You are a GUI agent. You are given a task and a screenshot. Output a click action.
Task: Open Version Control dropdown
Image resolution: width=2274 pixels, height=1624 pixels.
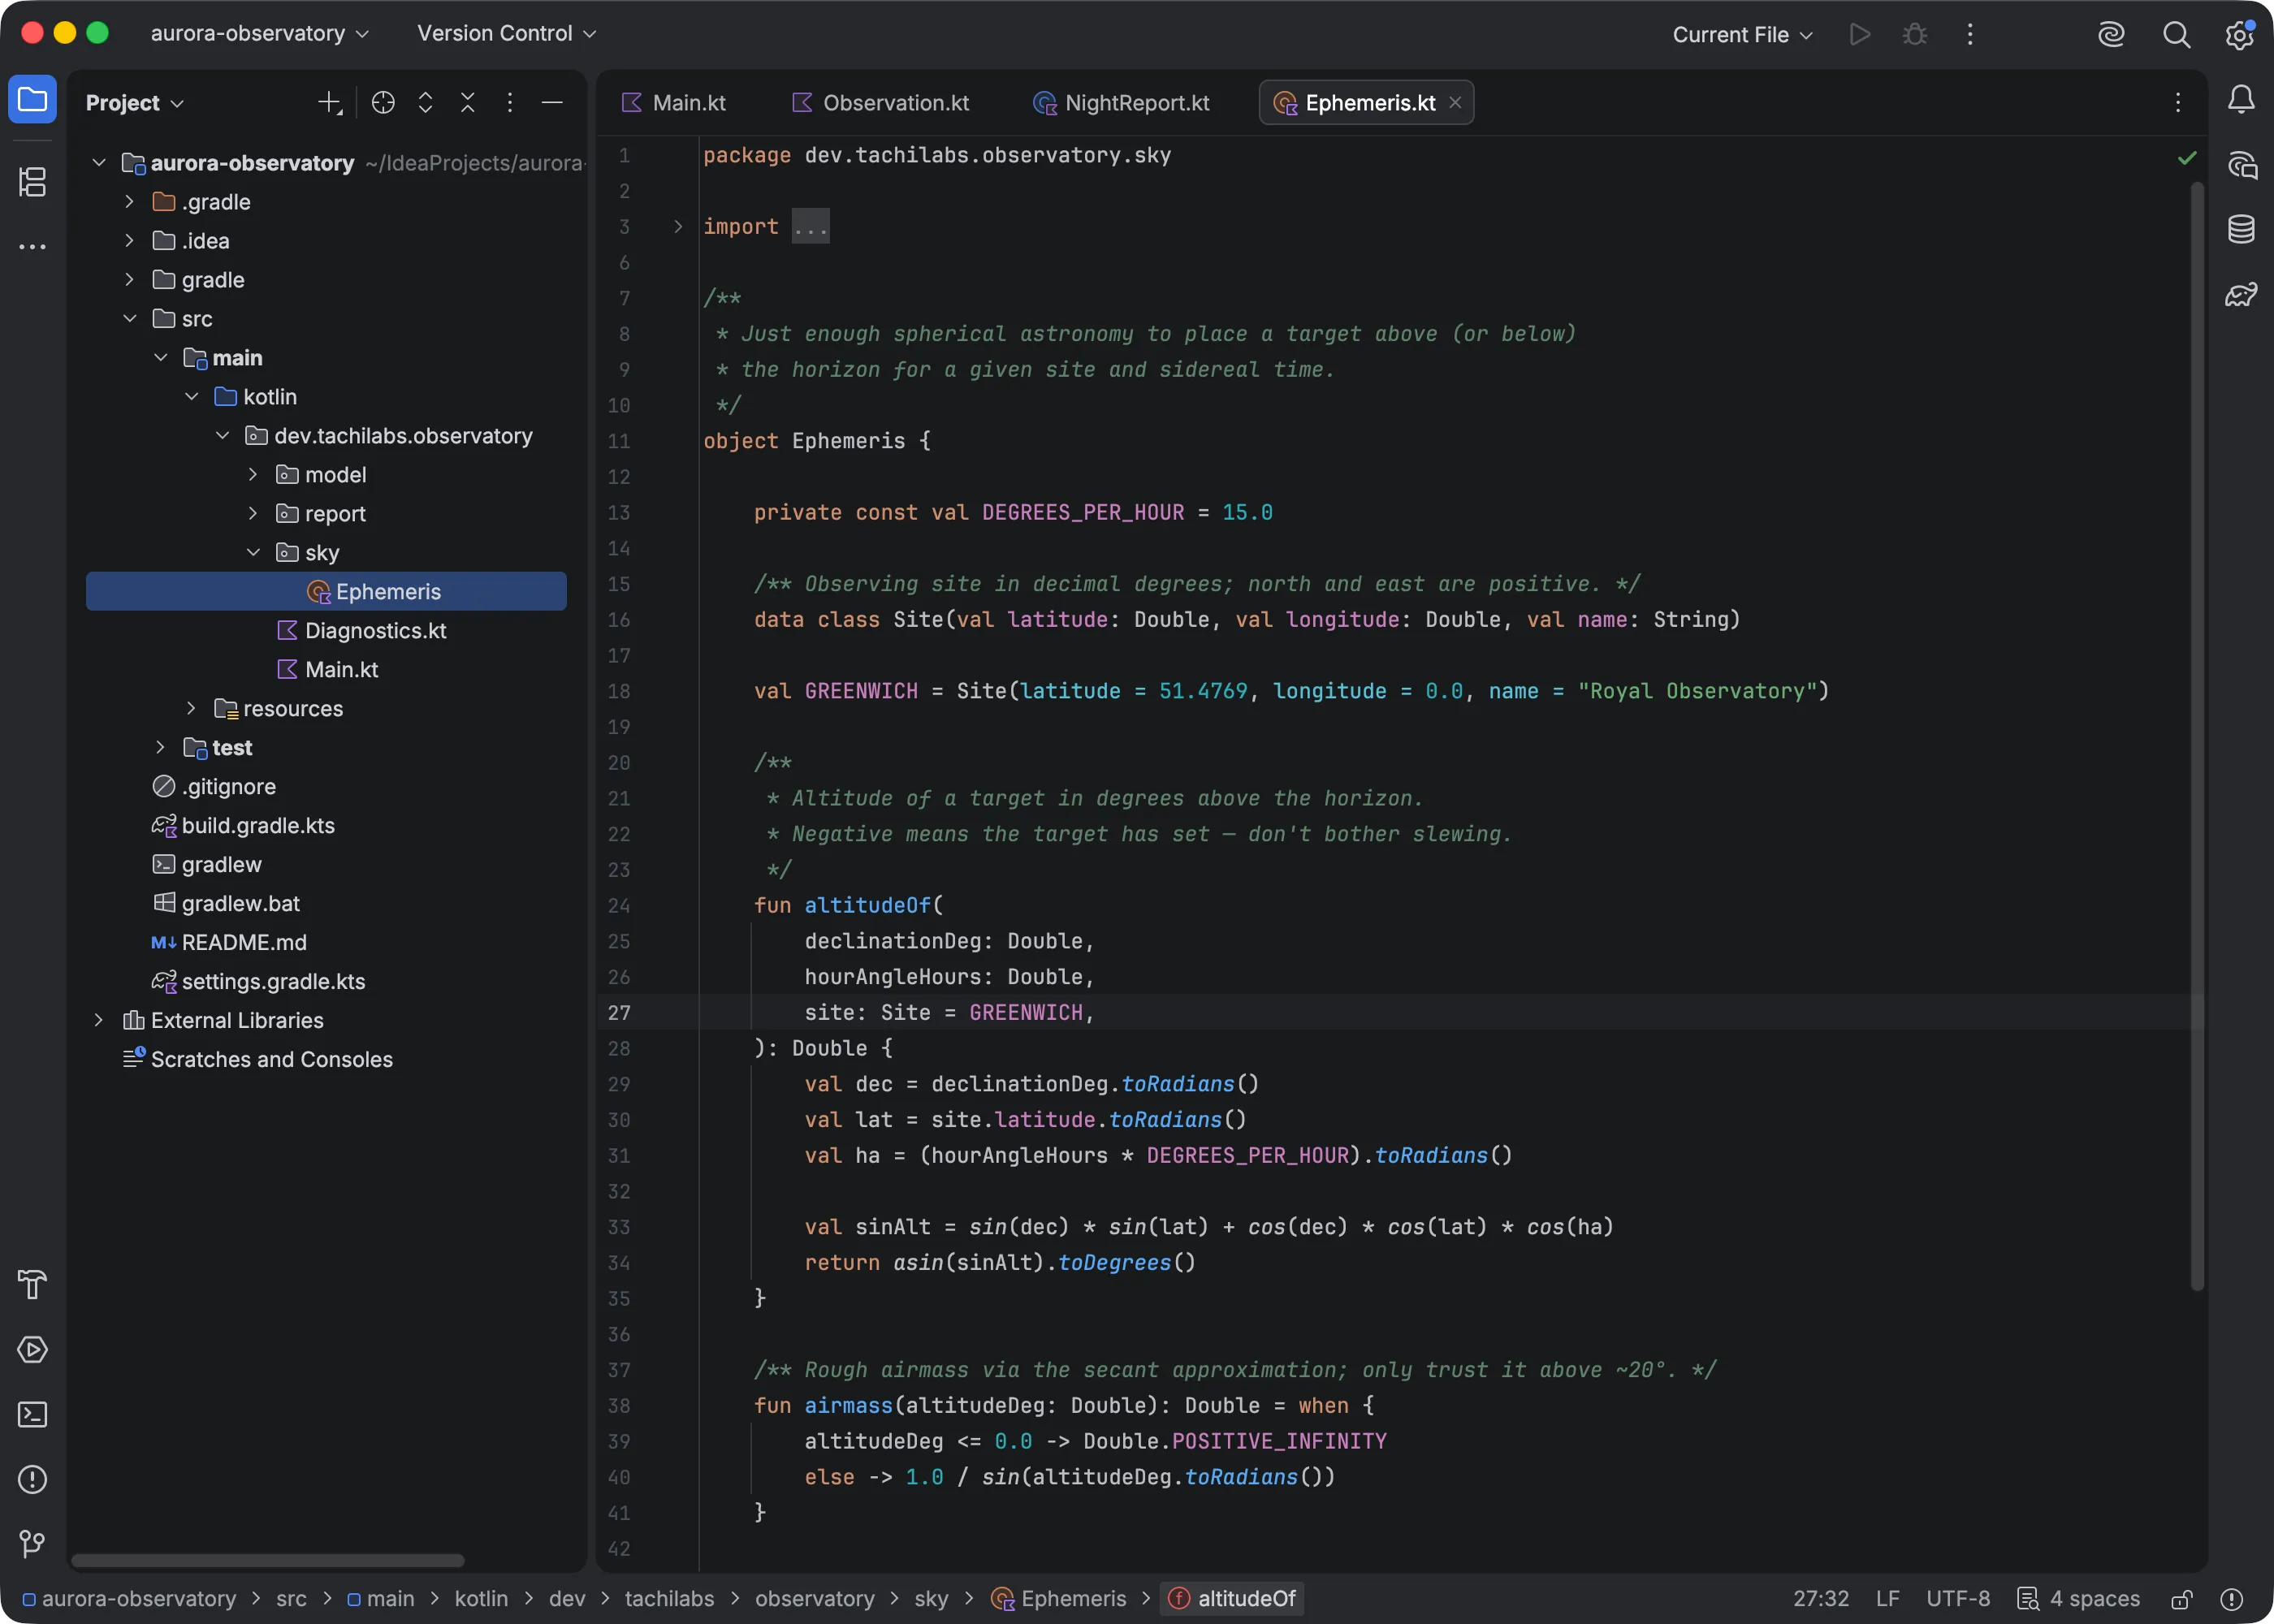pos(506,34)
